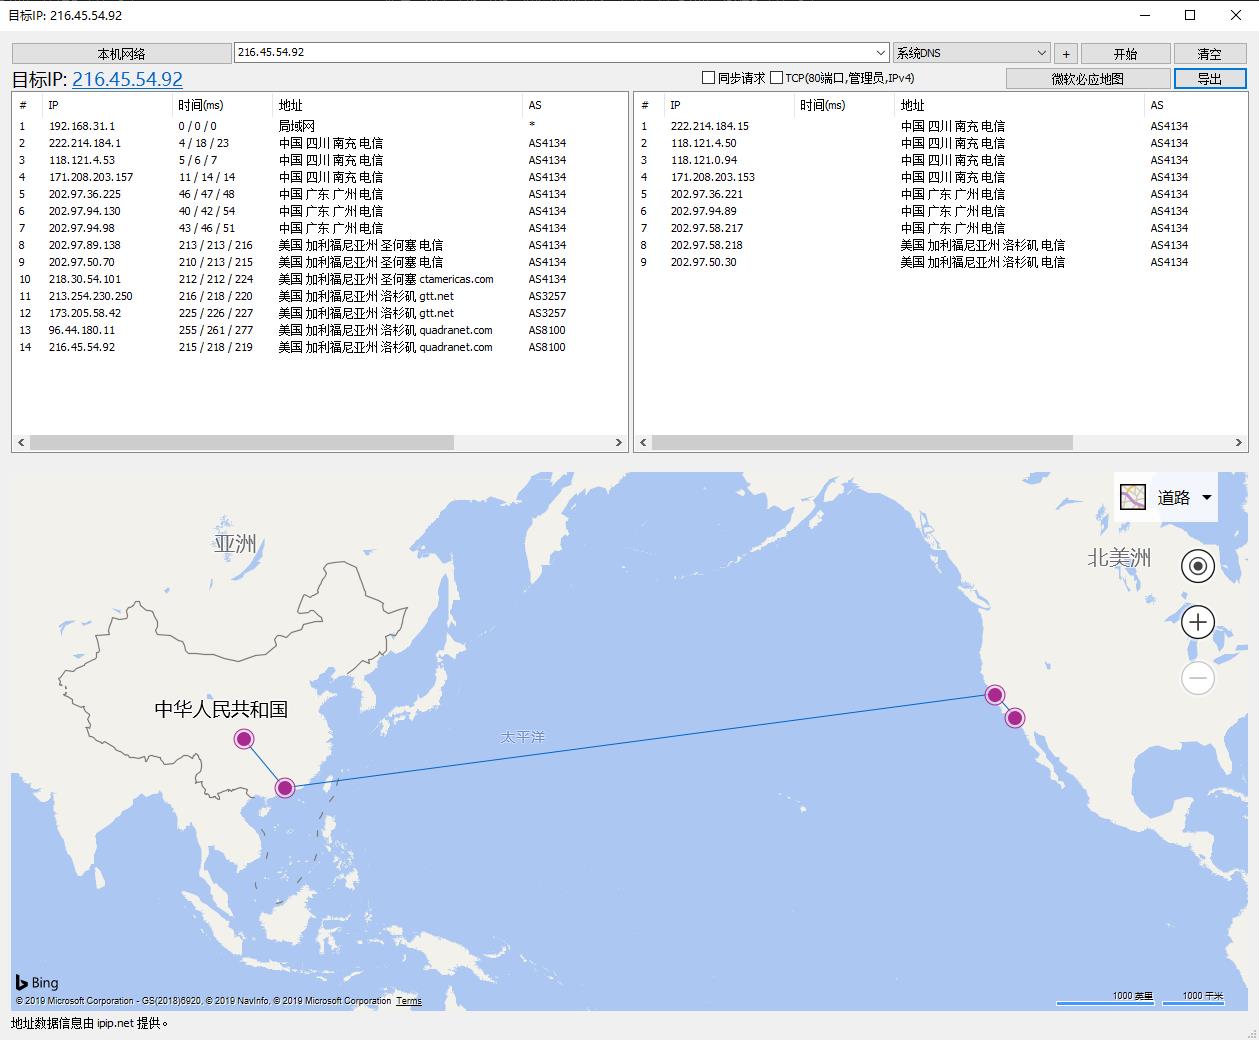
Task: Click the + button beside the DNS selector
Action: (1066, 52)
